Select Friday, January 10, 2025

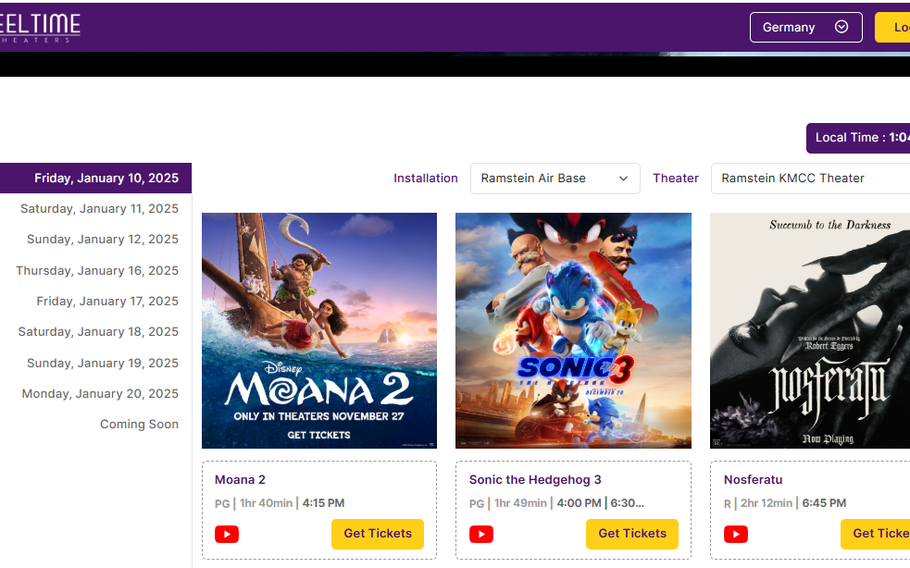pyautogui.click(x=96, y=178)
